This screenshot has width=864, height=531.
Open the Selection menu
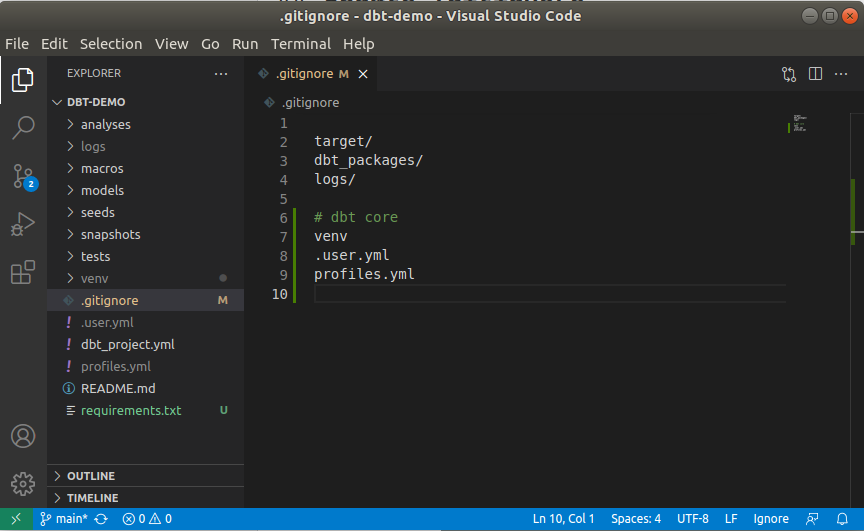(111, 44)
